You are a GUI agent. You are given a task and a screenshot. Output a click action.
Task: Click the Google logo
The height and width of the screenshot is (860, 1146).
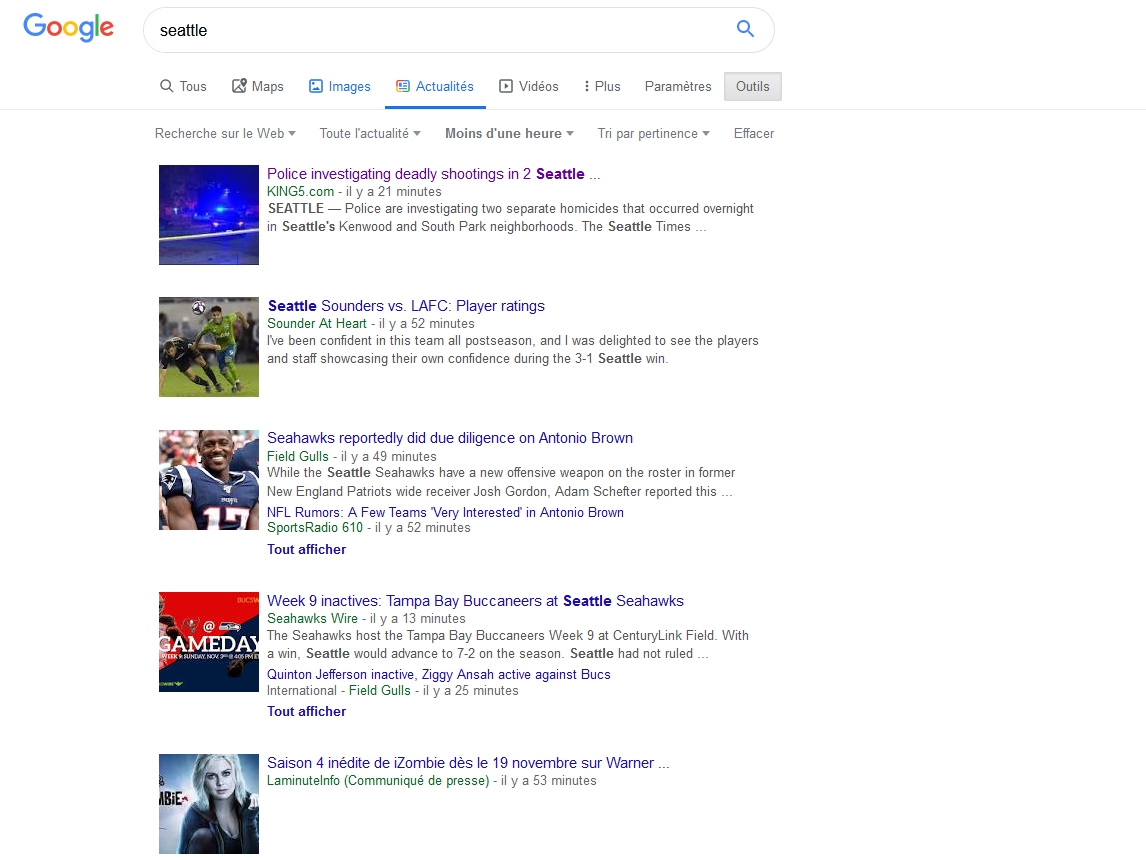[68, 28]
